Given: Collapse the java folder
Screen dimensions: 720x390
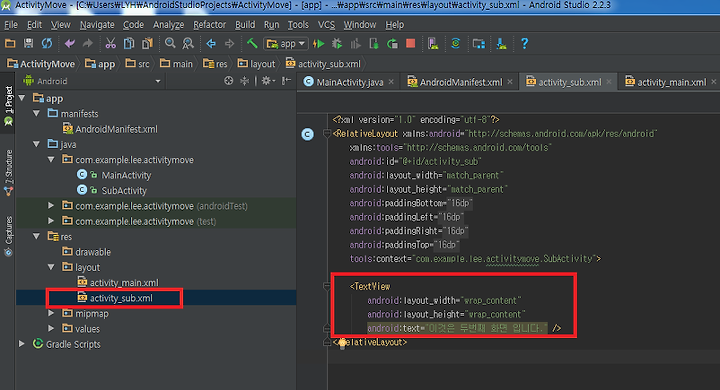Looking at the screenshot, I should pyautogui.click(x=36, y=144).
